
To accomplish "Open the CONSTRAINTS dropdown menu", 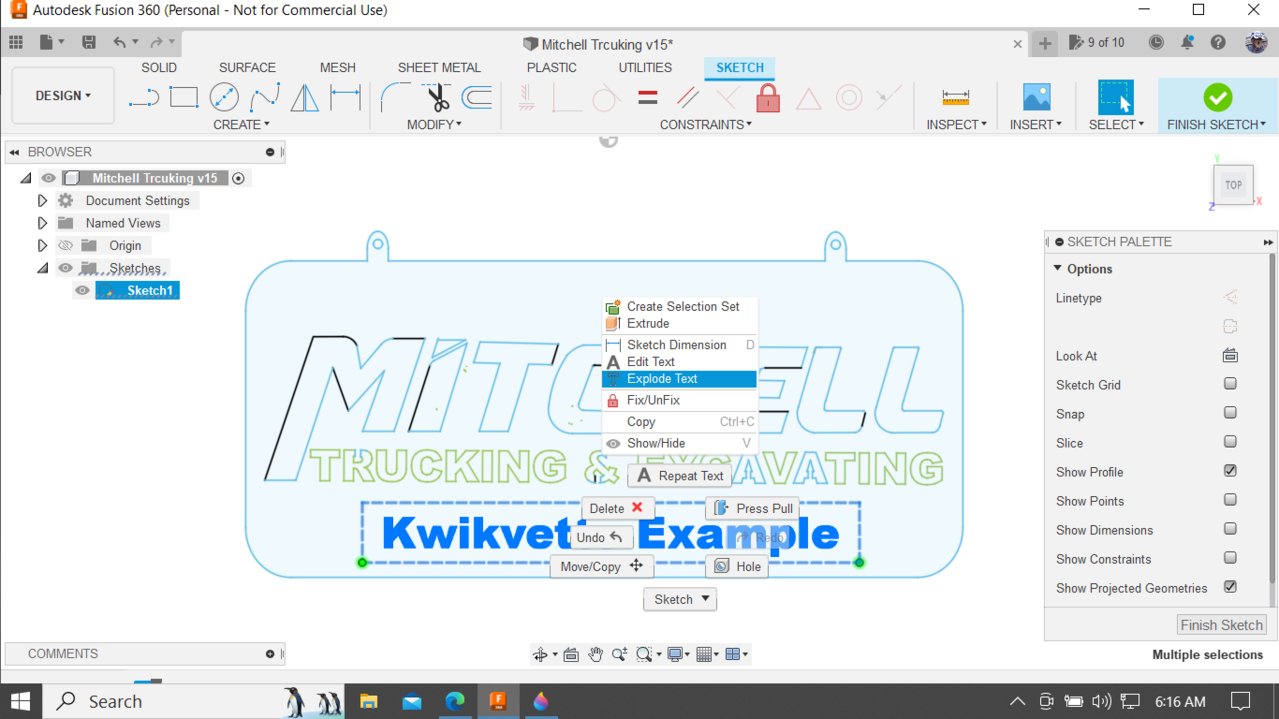I will [706, 125].
